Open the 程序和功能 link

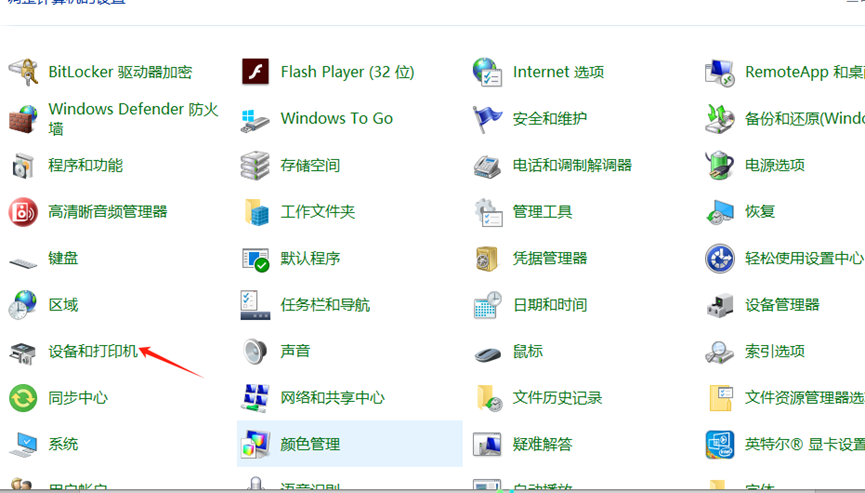86,165
